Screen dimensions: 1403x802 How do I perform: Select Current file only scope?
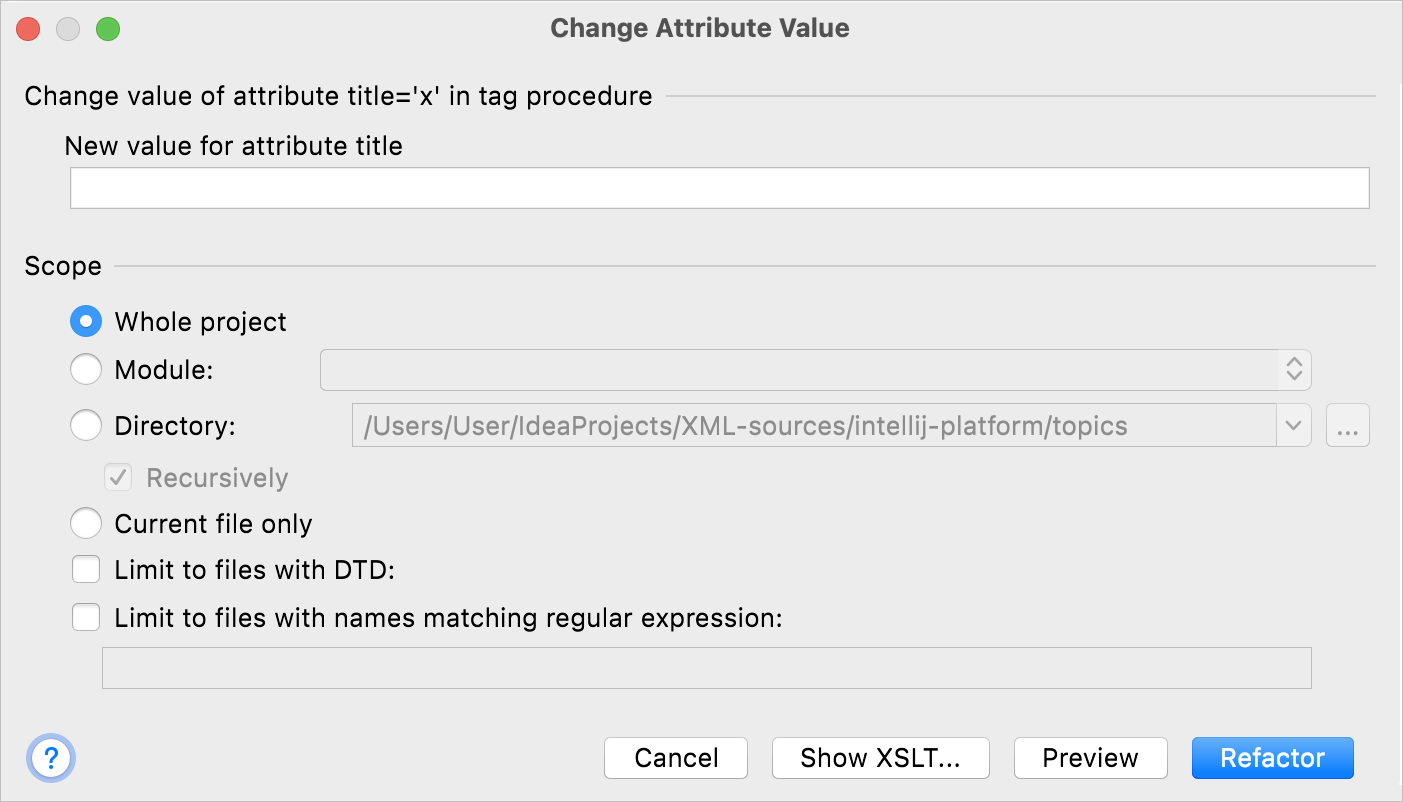[86, 523]
